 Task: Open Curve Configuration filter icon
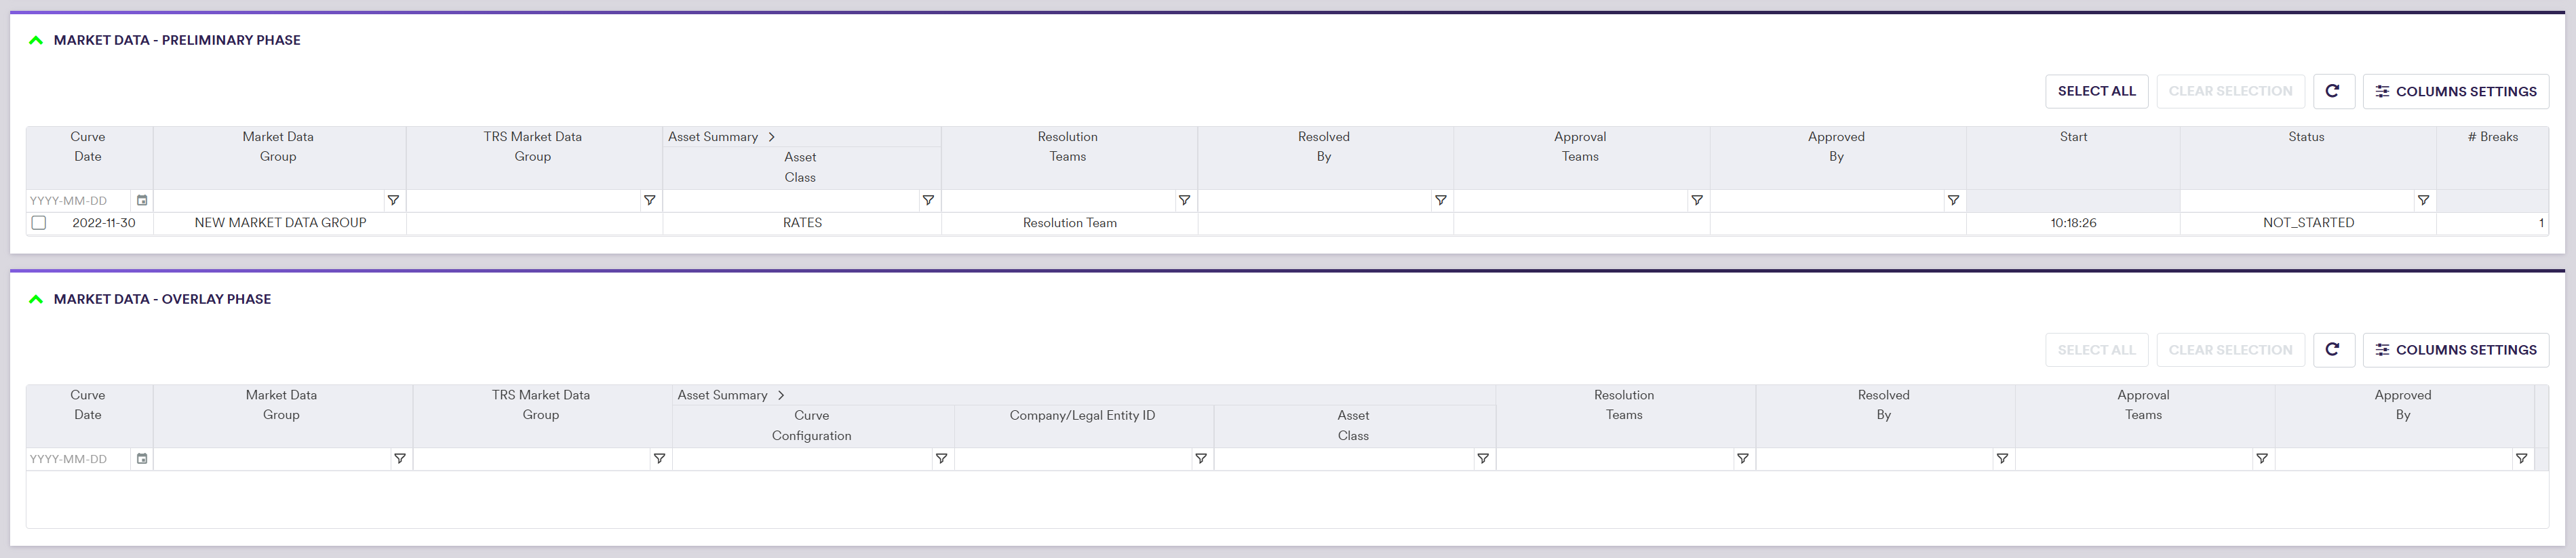[x=941, y=459]
